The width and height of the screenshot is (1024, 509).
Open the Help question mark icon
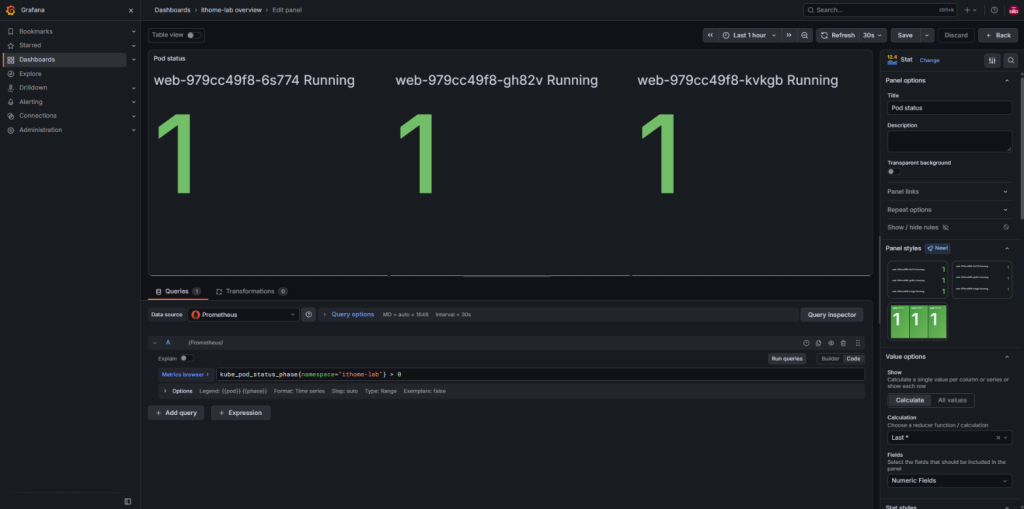(994, 10)
